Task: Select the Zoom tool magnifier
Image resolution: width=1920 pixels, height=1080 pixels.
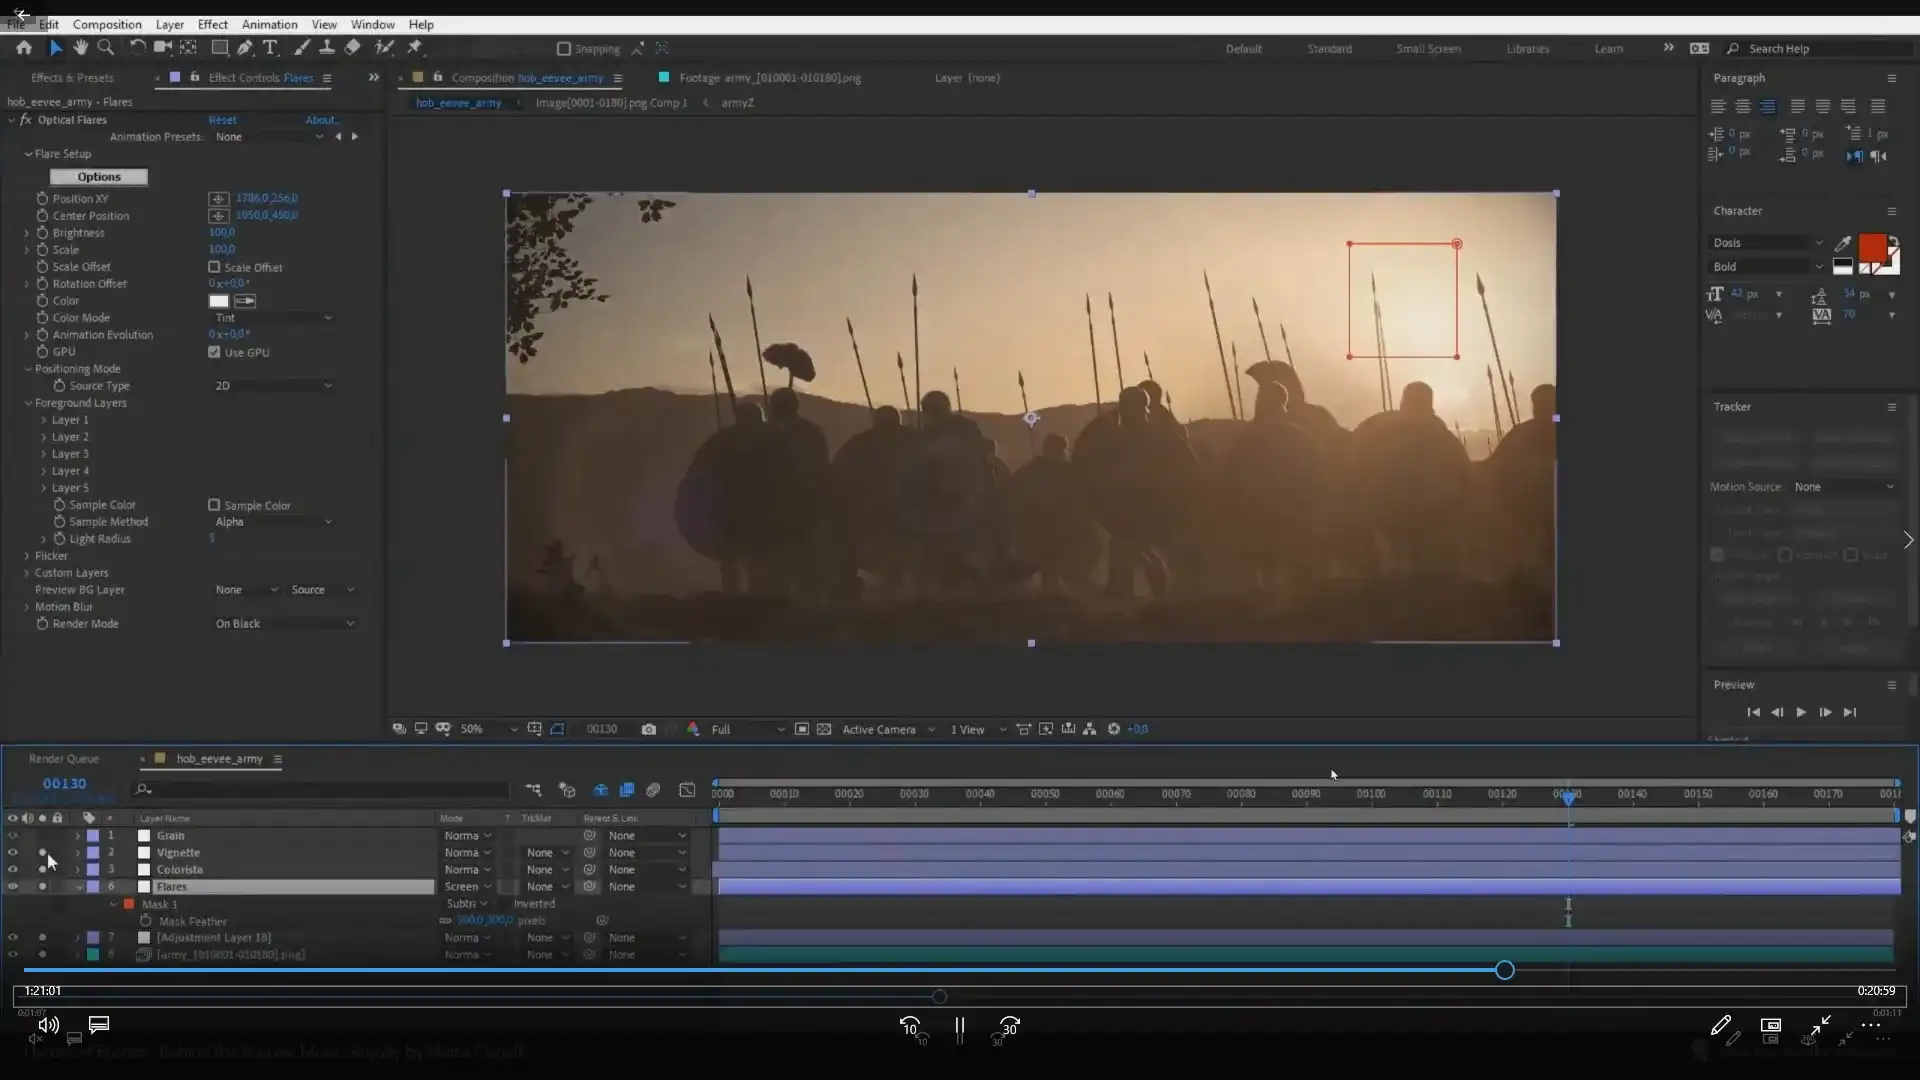Action: coord(105,47)
